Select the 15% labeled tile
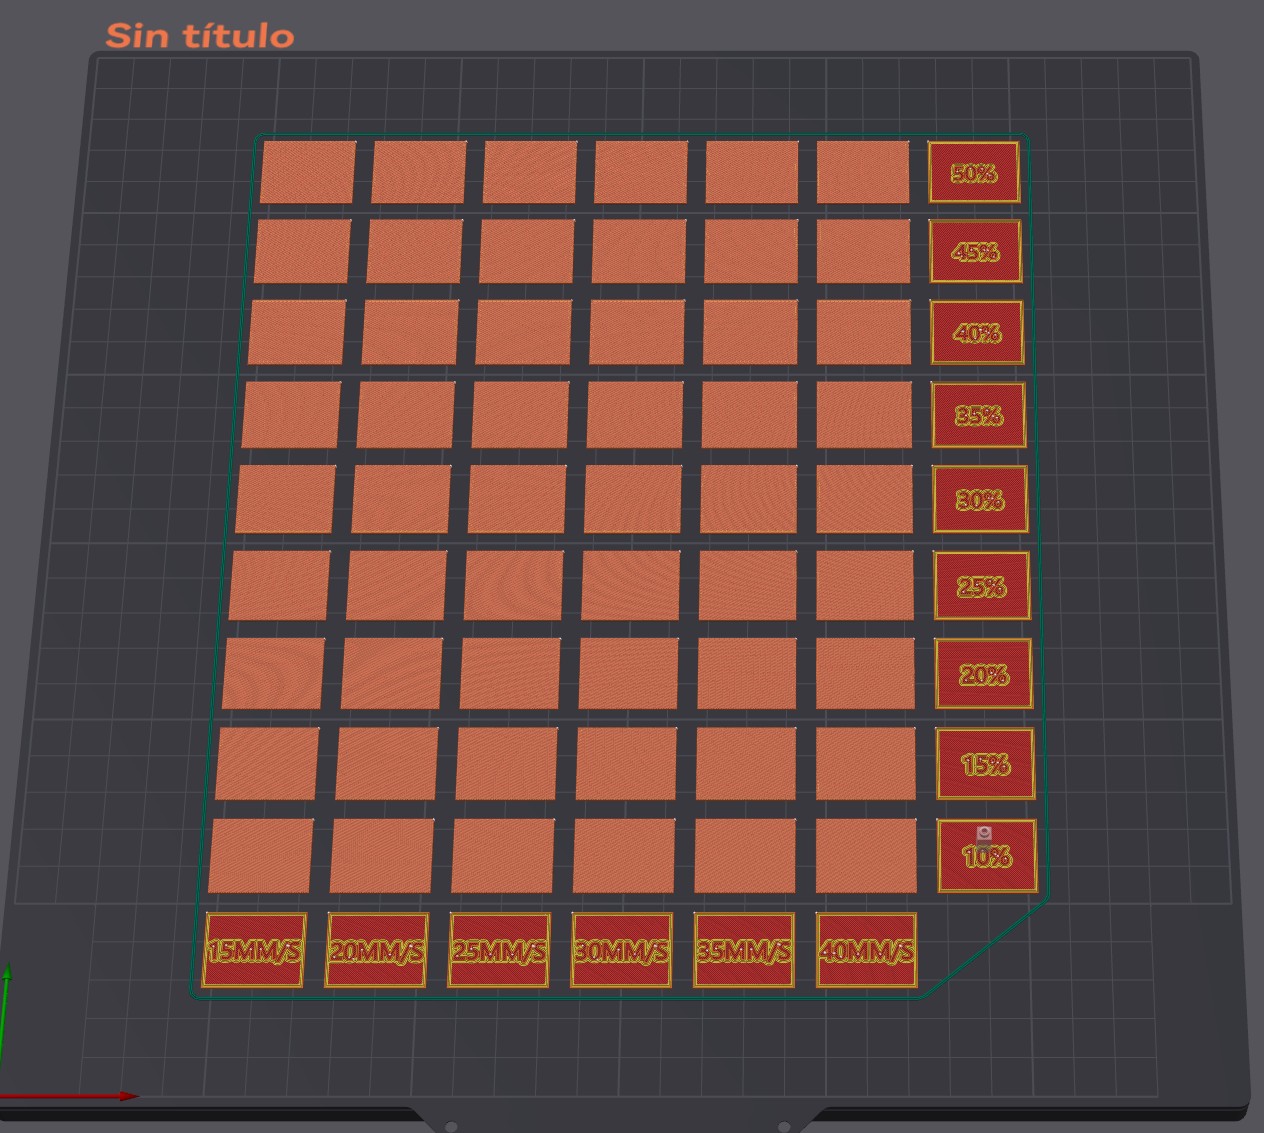The image size is (1264, 1133). (985, 764)
